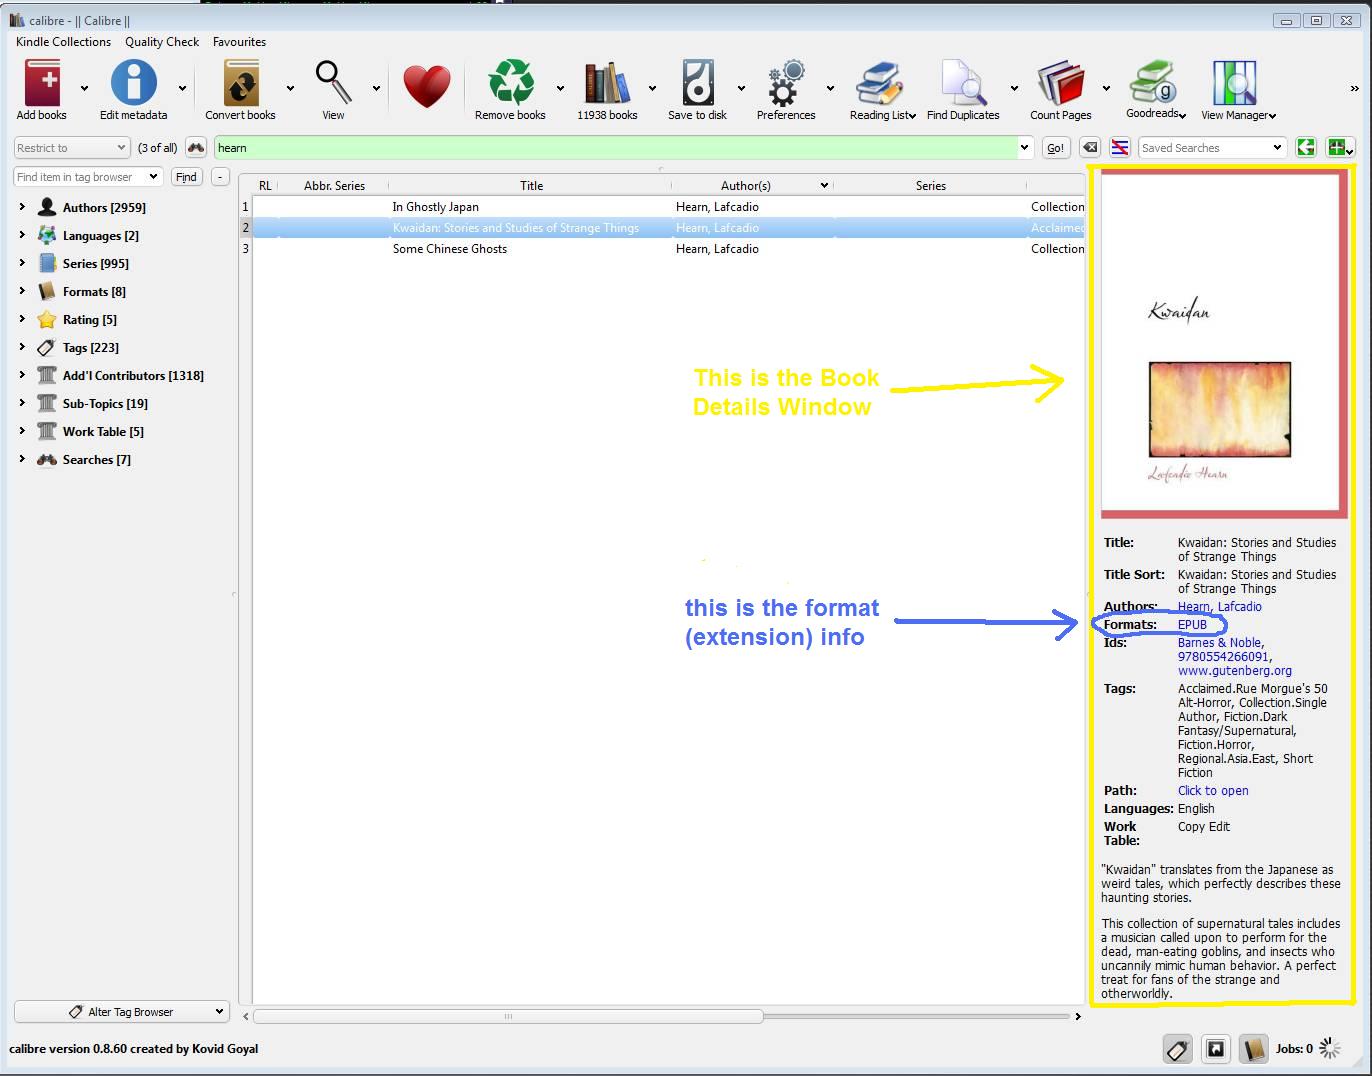The height and width of the screenshot is (1076, 1372).
Task: Open the Quality Check menu
Action: point(162,42)
